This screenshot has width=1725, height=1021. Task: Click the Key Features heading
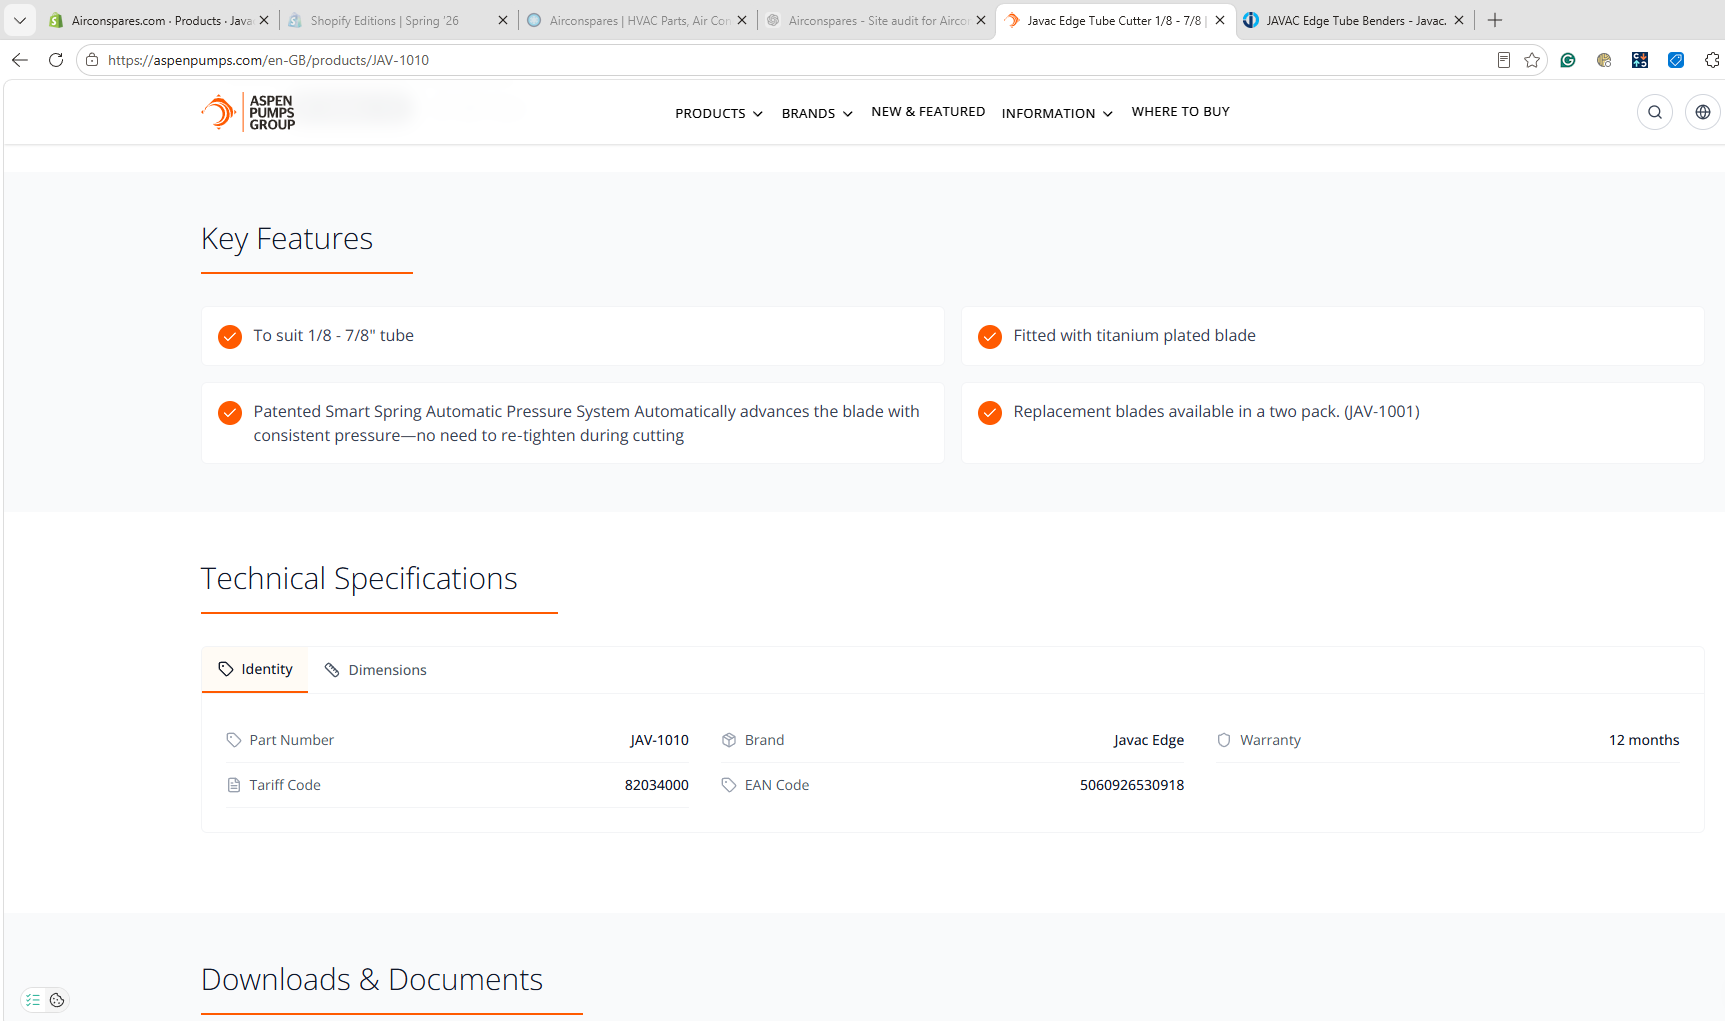tap(287, 239)
